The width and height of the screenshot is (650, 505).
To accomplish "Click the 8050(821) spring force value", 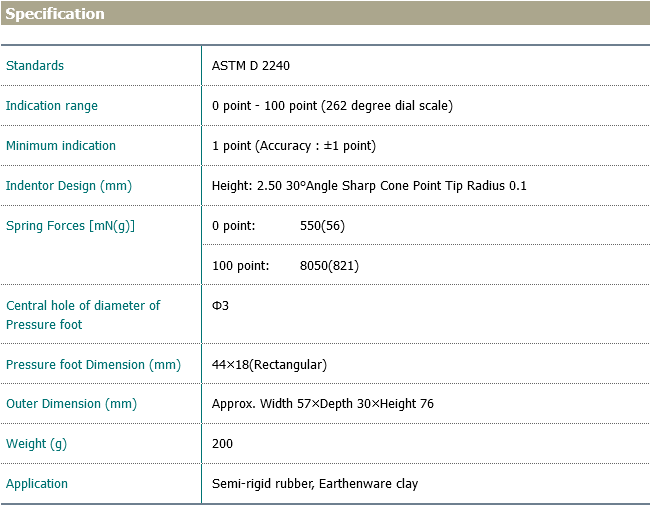I will tap(329, 266).
